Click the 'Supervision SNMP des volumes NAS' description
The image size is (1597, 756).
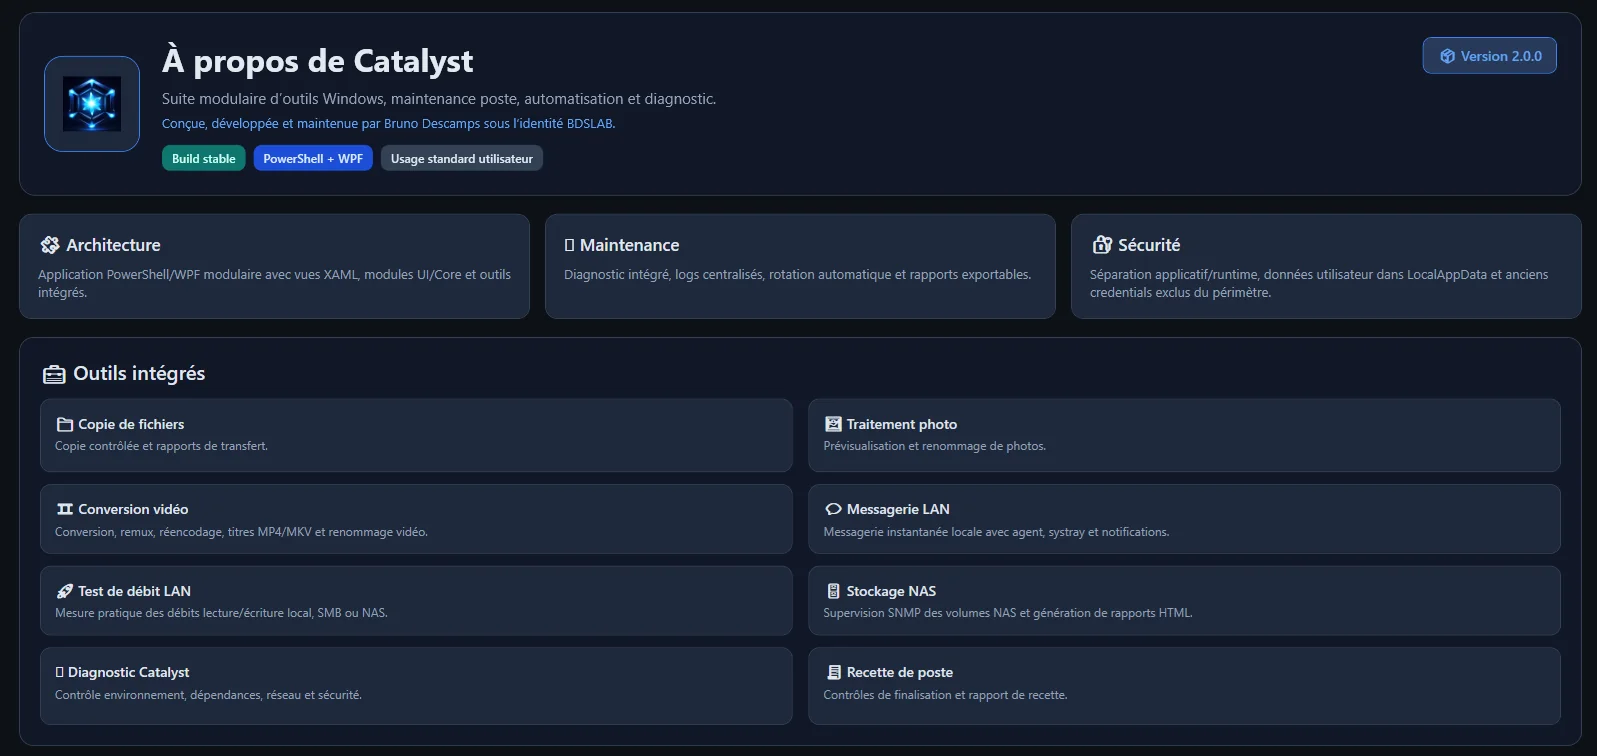click(x=1008, y=613)
